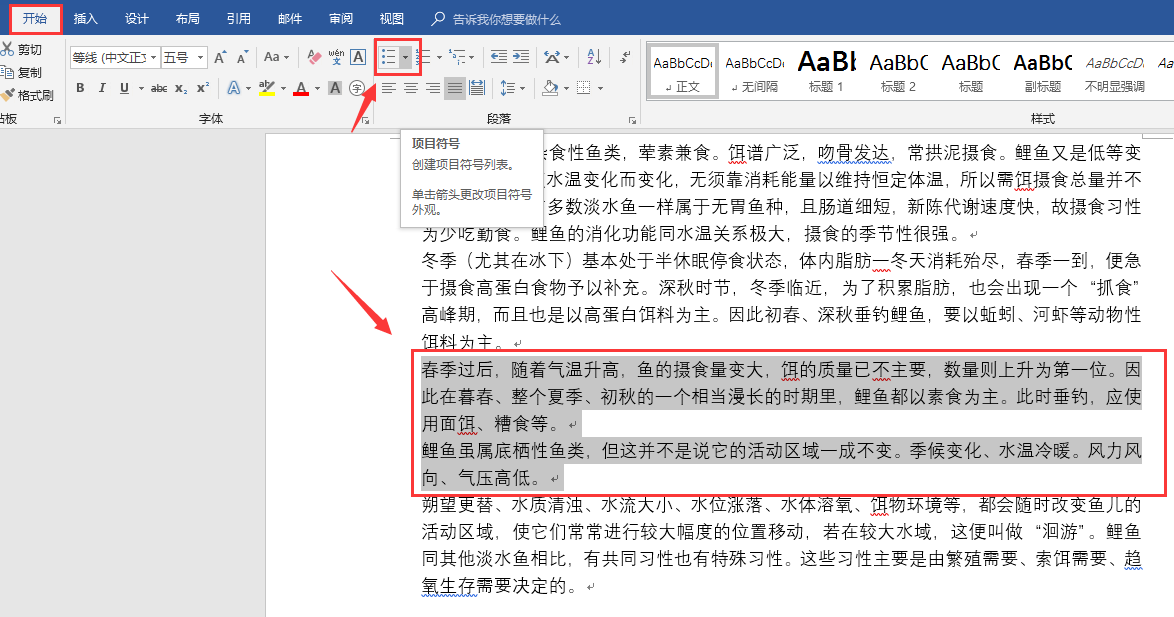The image size is (1174, 617).
Task: Expand underline style arrow
Action: tap(140, 88)
